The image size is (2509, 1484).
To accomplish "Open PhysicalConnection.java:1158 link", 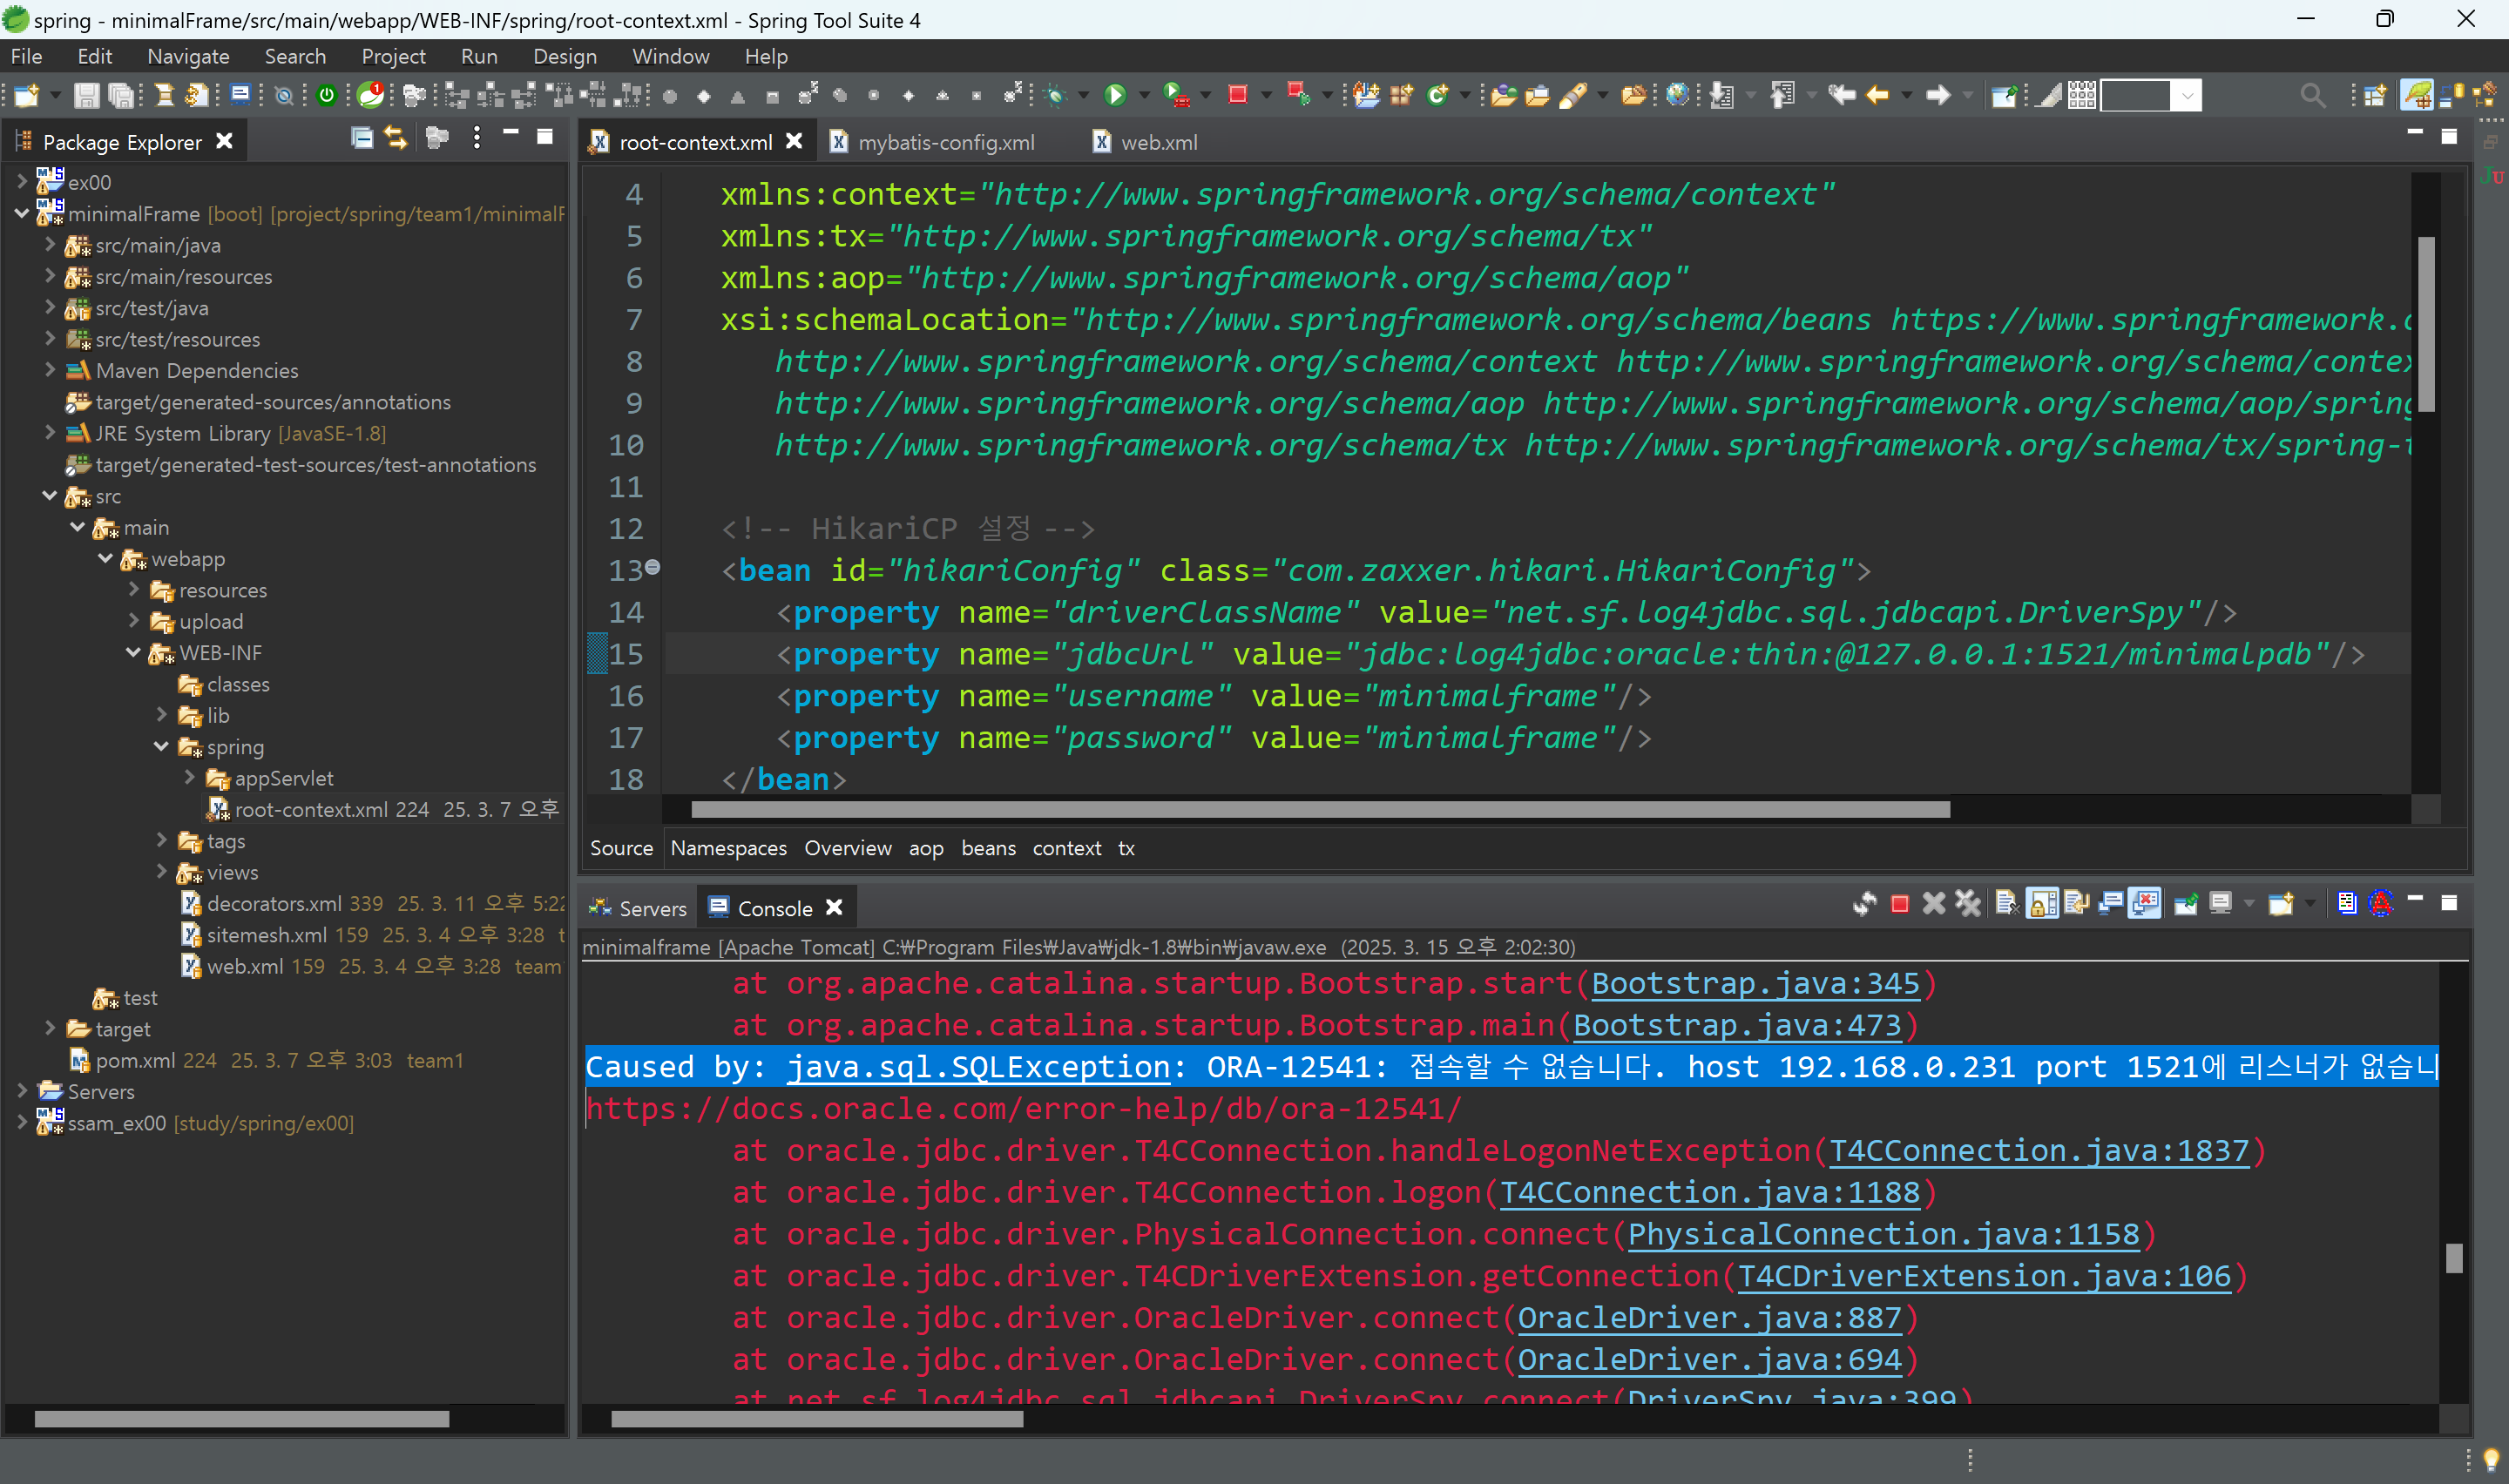I will (1883, 1235).
